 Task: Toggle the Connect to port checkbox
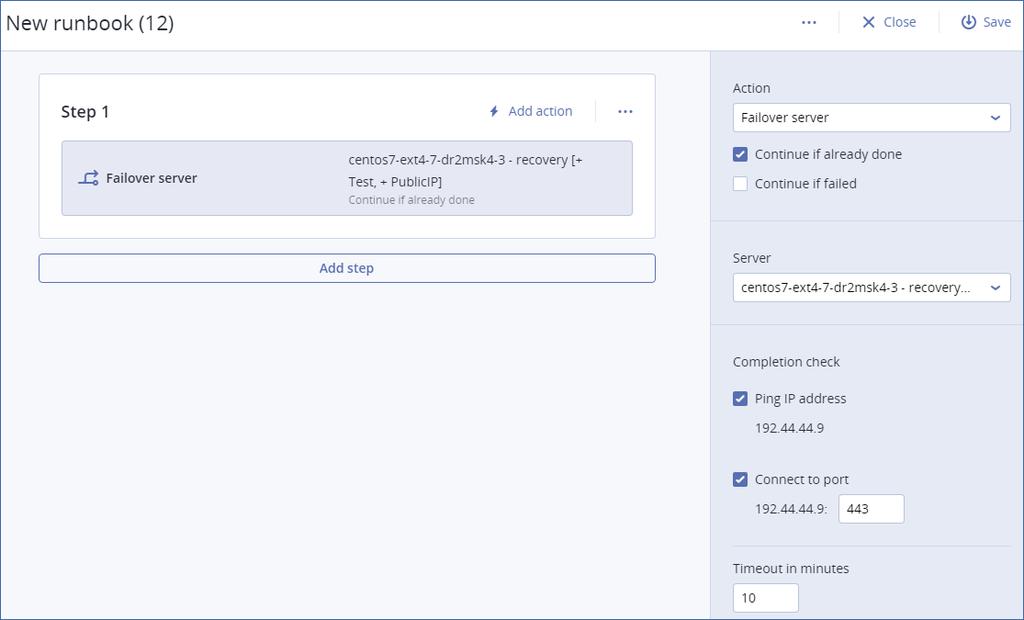[740, 480]
